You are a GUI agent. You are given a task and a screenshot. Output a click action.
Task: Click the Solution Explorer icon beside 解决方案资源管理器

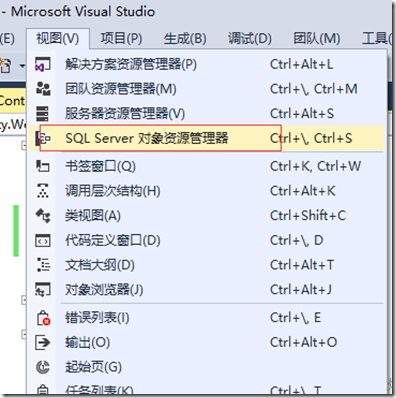coord(43,64)
